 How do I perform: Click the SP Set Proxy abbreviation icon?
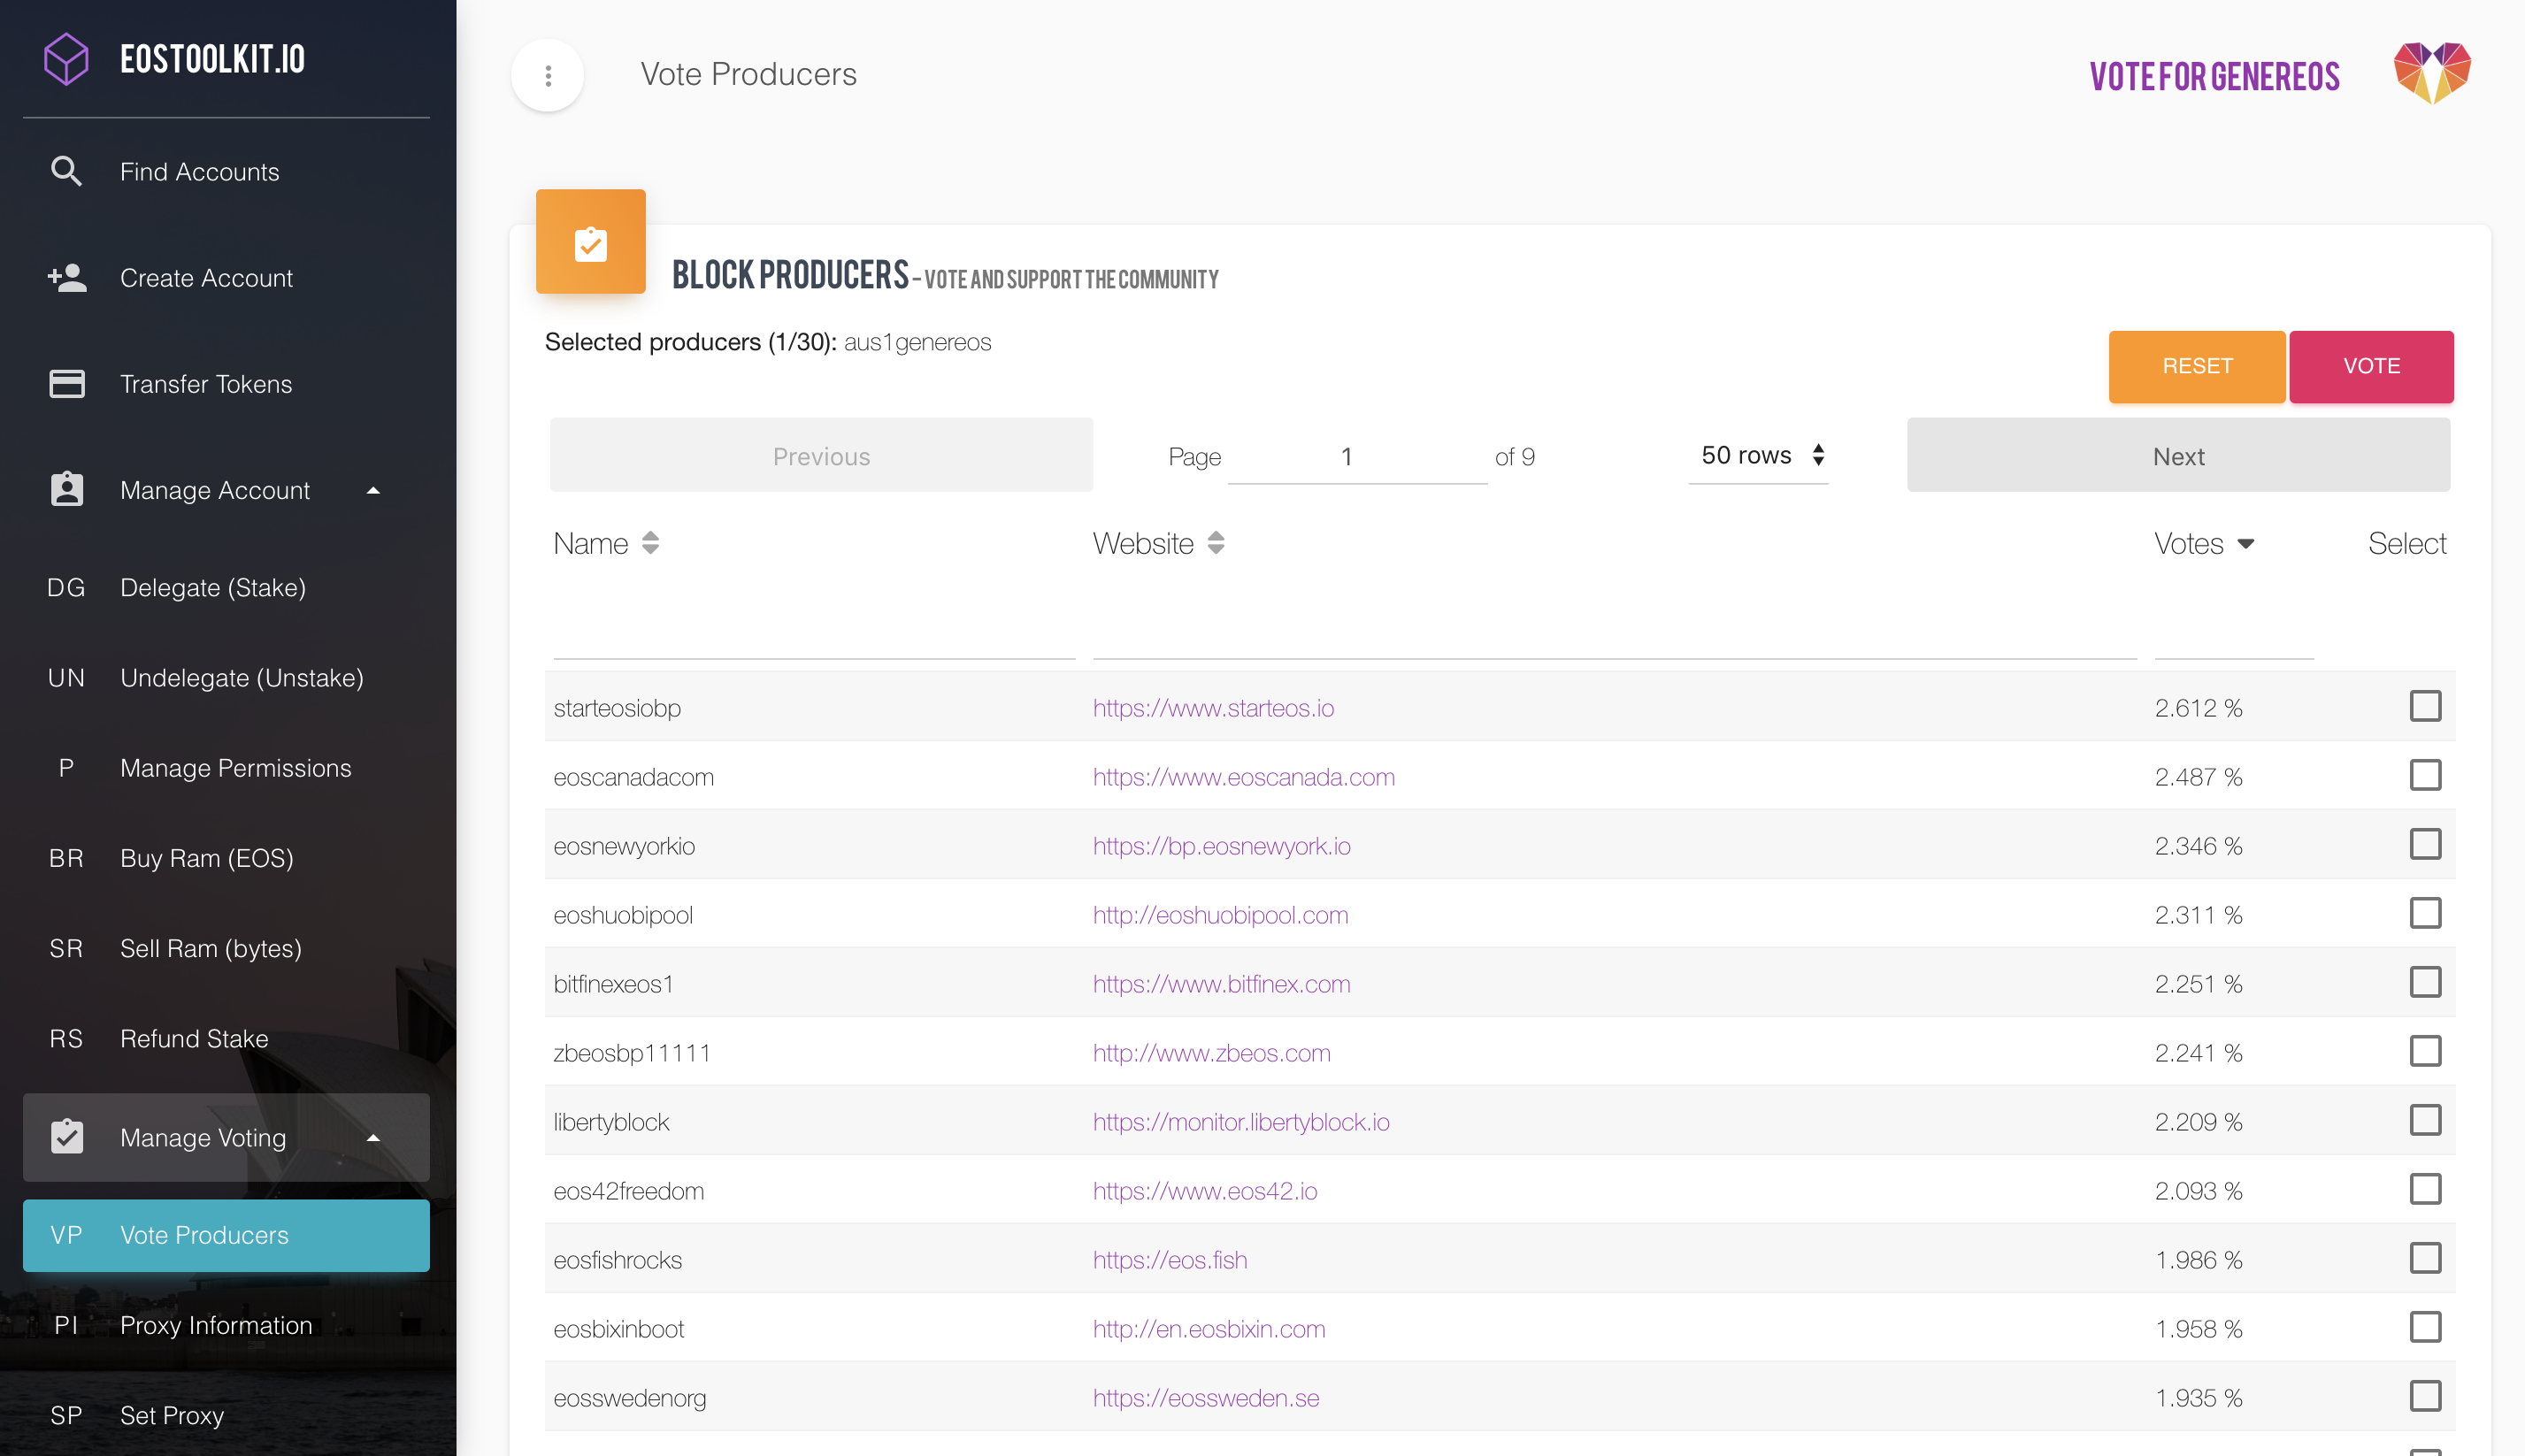[66, 1415]
